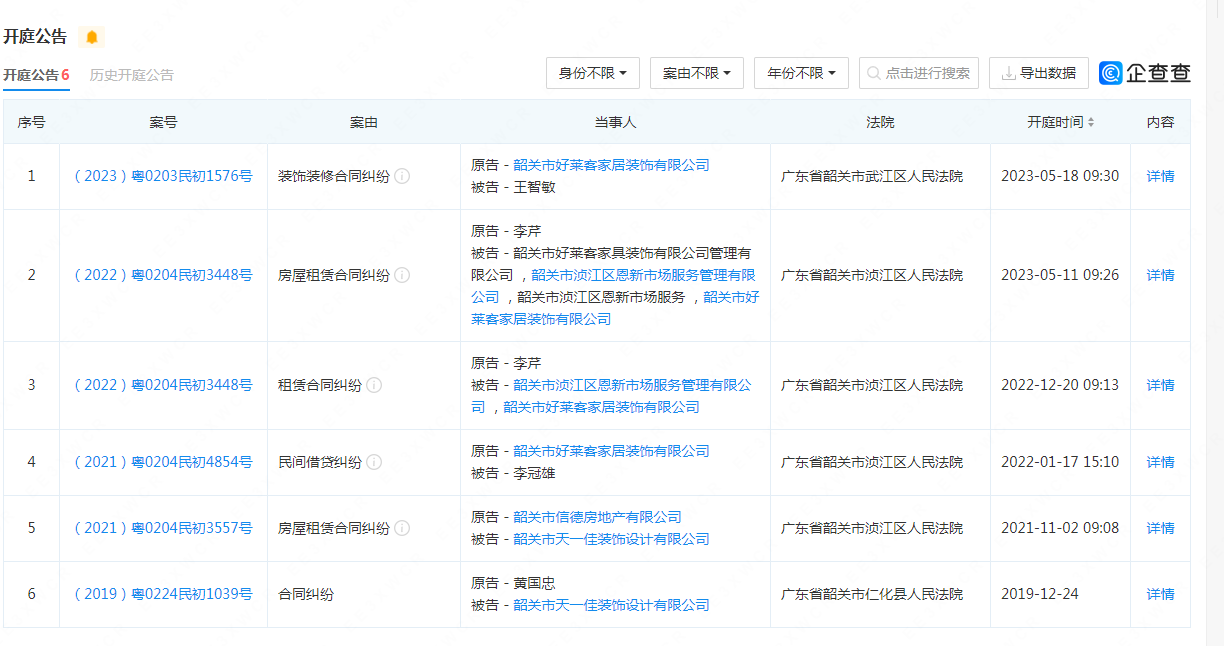Open the 身份不限 dropdown
Screen dimensions: 1224x646
[x=592, y=73]
